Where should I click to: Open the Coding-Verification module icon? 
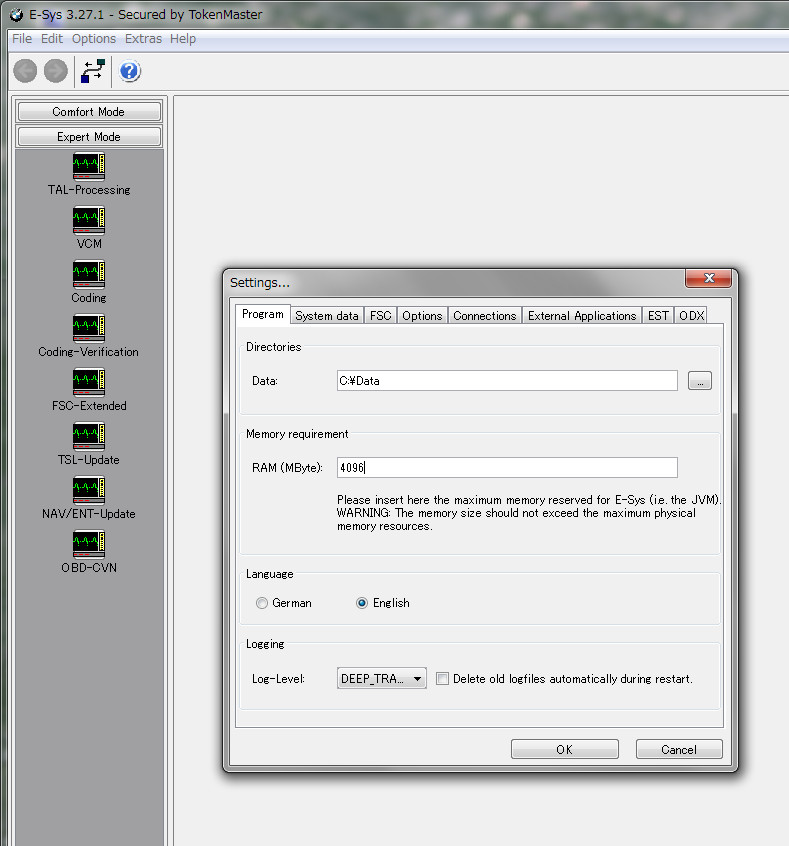pyautogui.click(x=89, y=329)
